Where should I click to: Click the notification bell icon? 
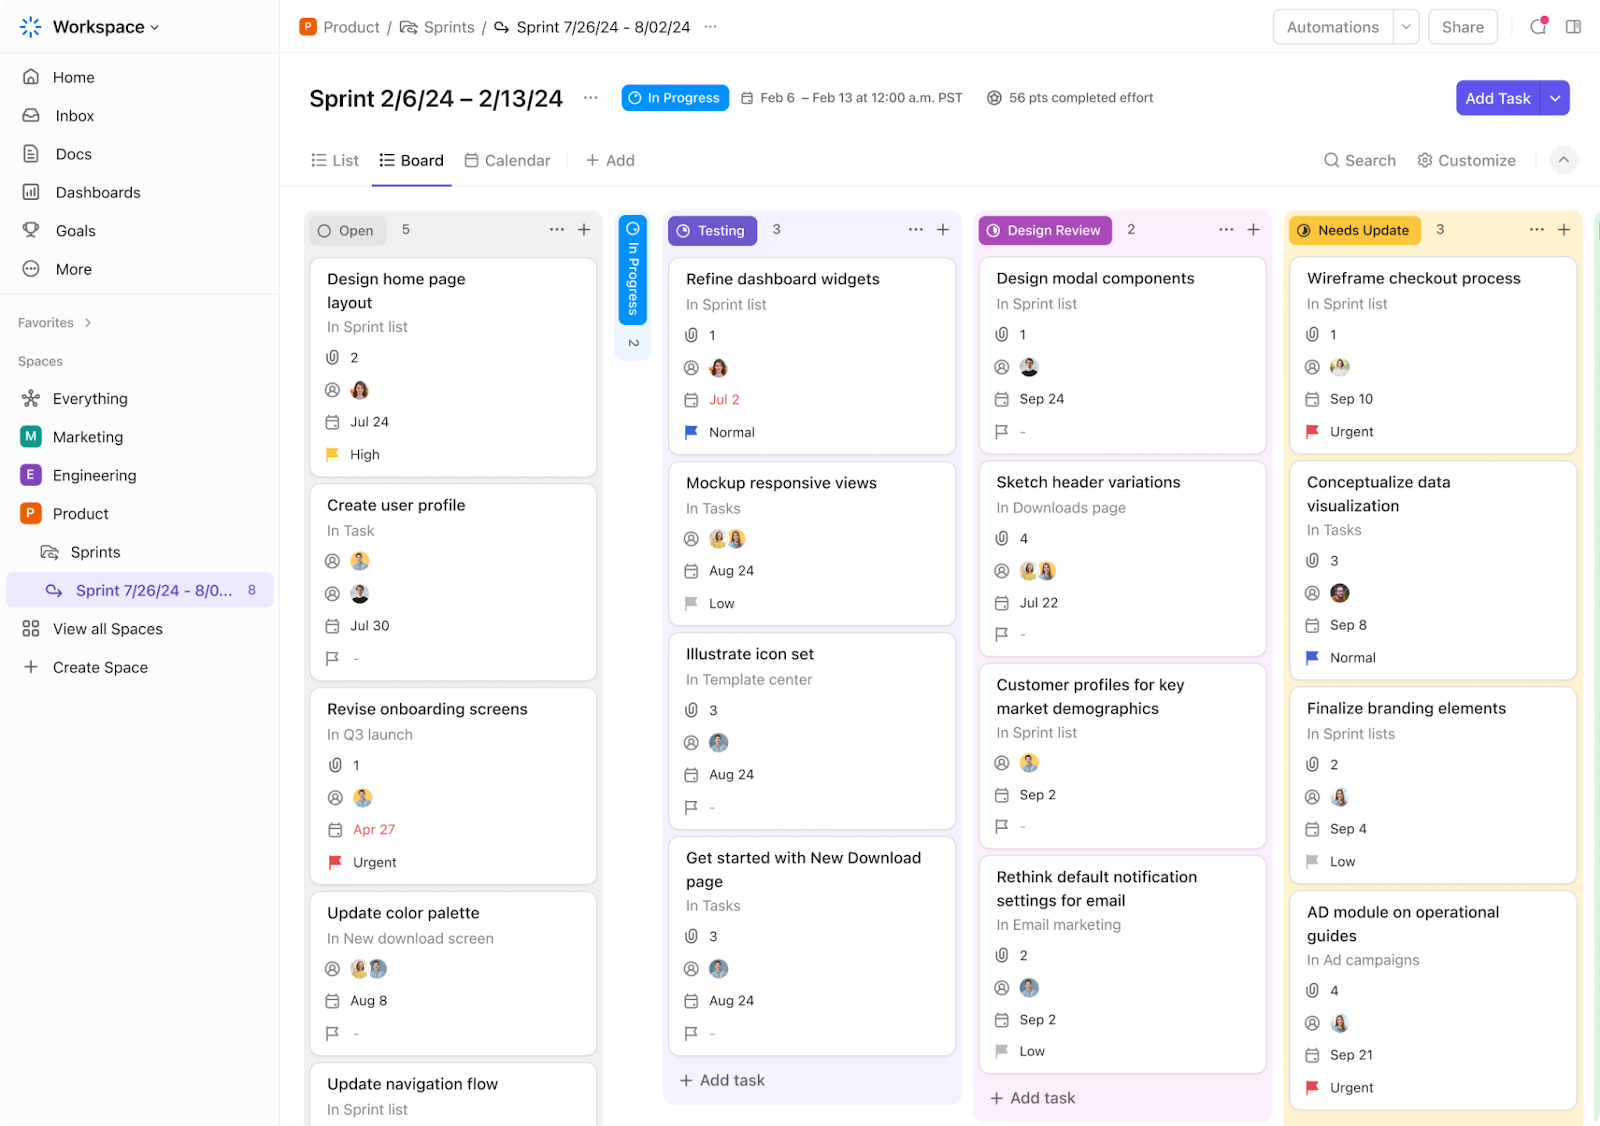pos(1537,27)
